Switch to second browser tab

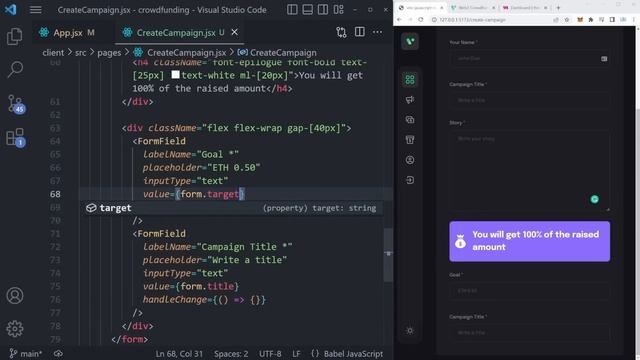[473, 7]
